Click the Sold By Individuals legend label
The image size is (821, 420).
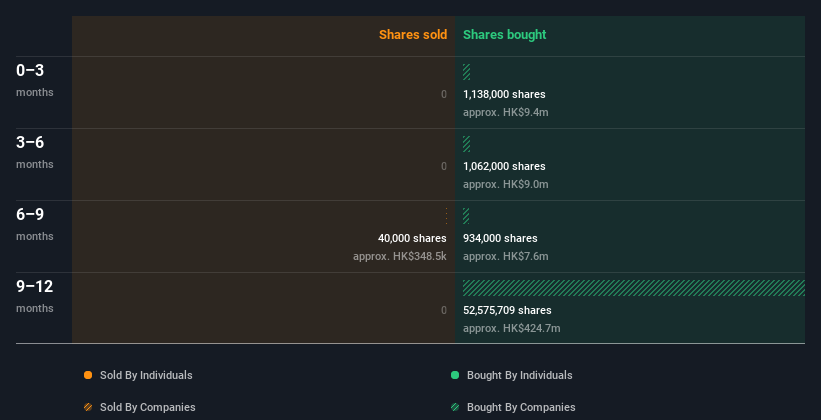click(x=146, y=375)
